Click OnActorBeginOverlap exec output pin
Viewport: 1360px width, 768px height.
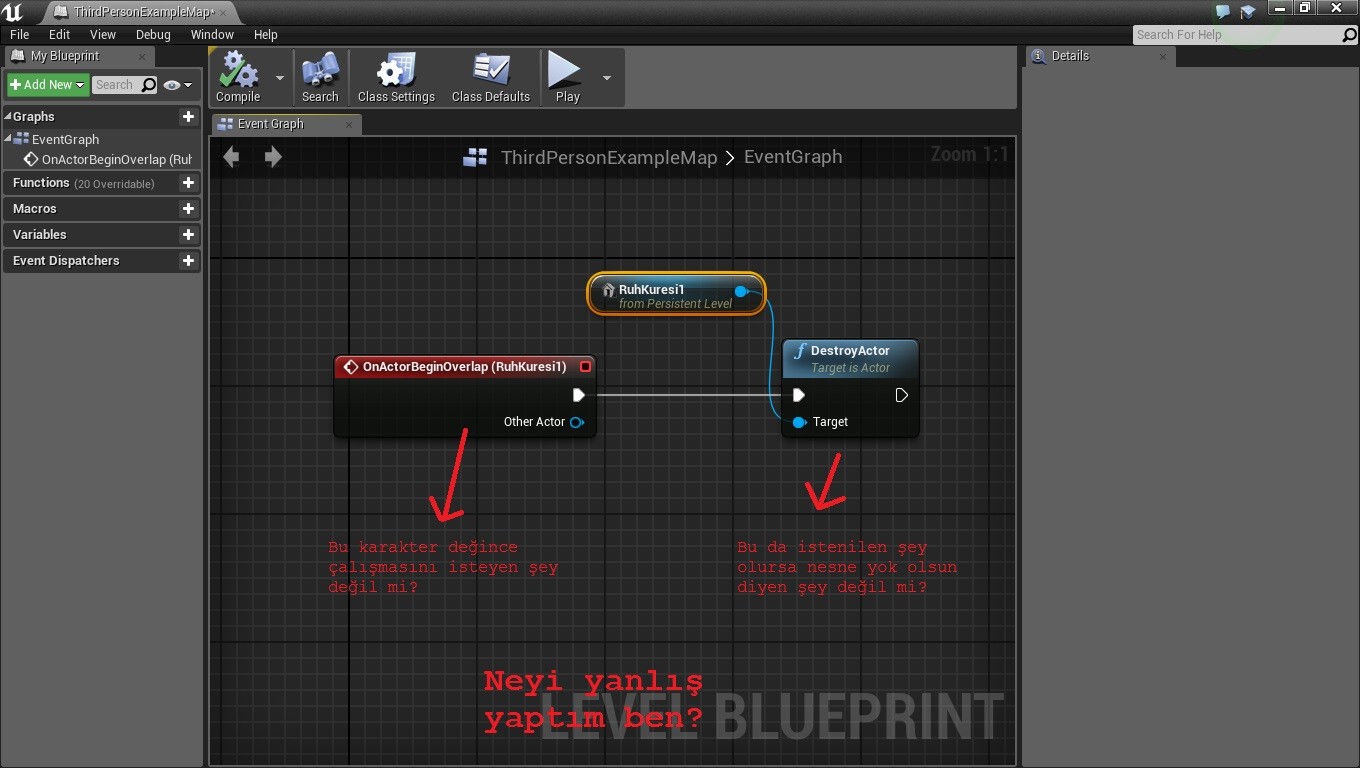coord(578,395)
